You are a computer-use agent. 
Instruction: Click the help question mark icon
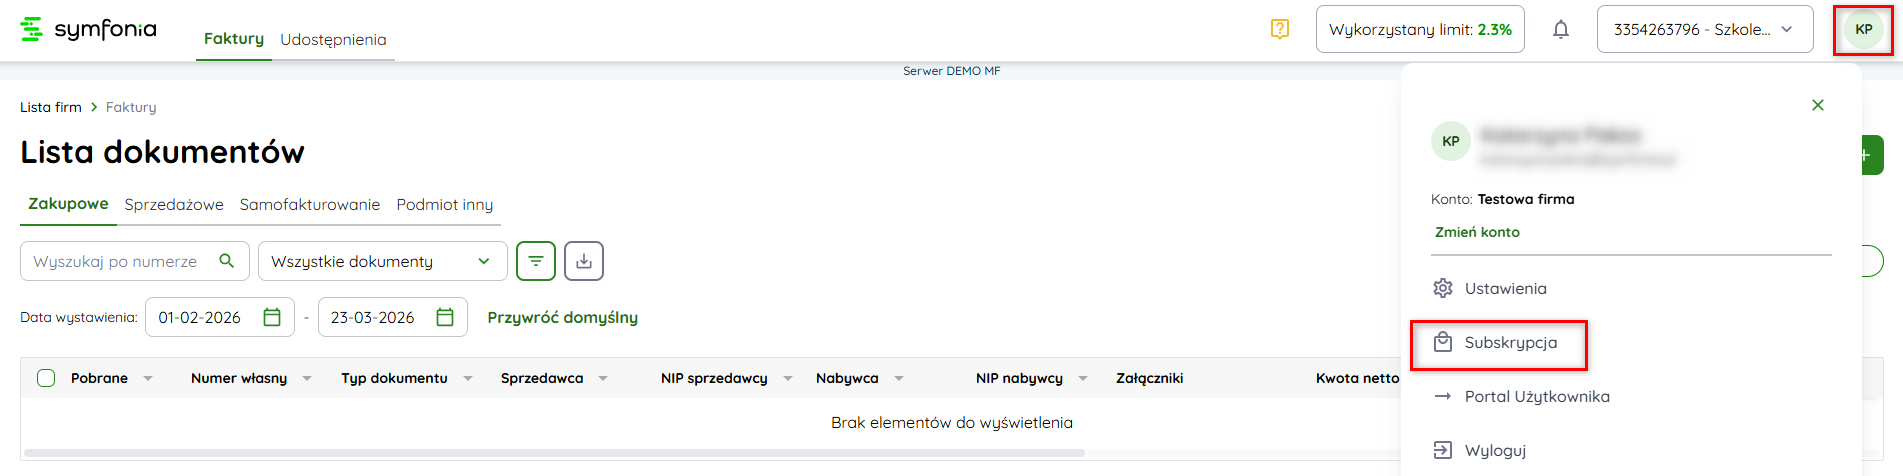tap(1279, 29)
